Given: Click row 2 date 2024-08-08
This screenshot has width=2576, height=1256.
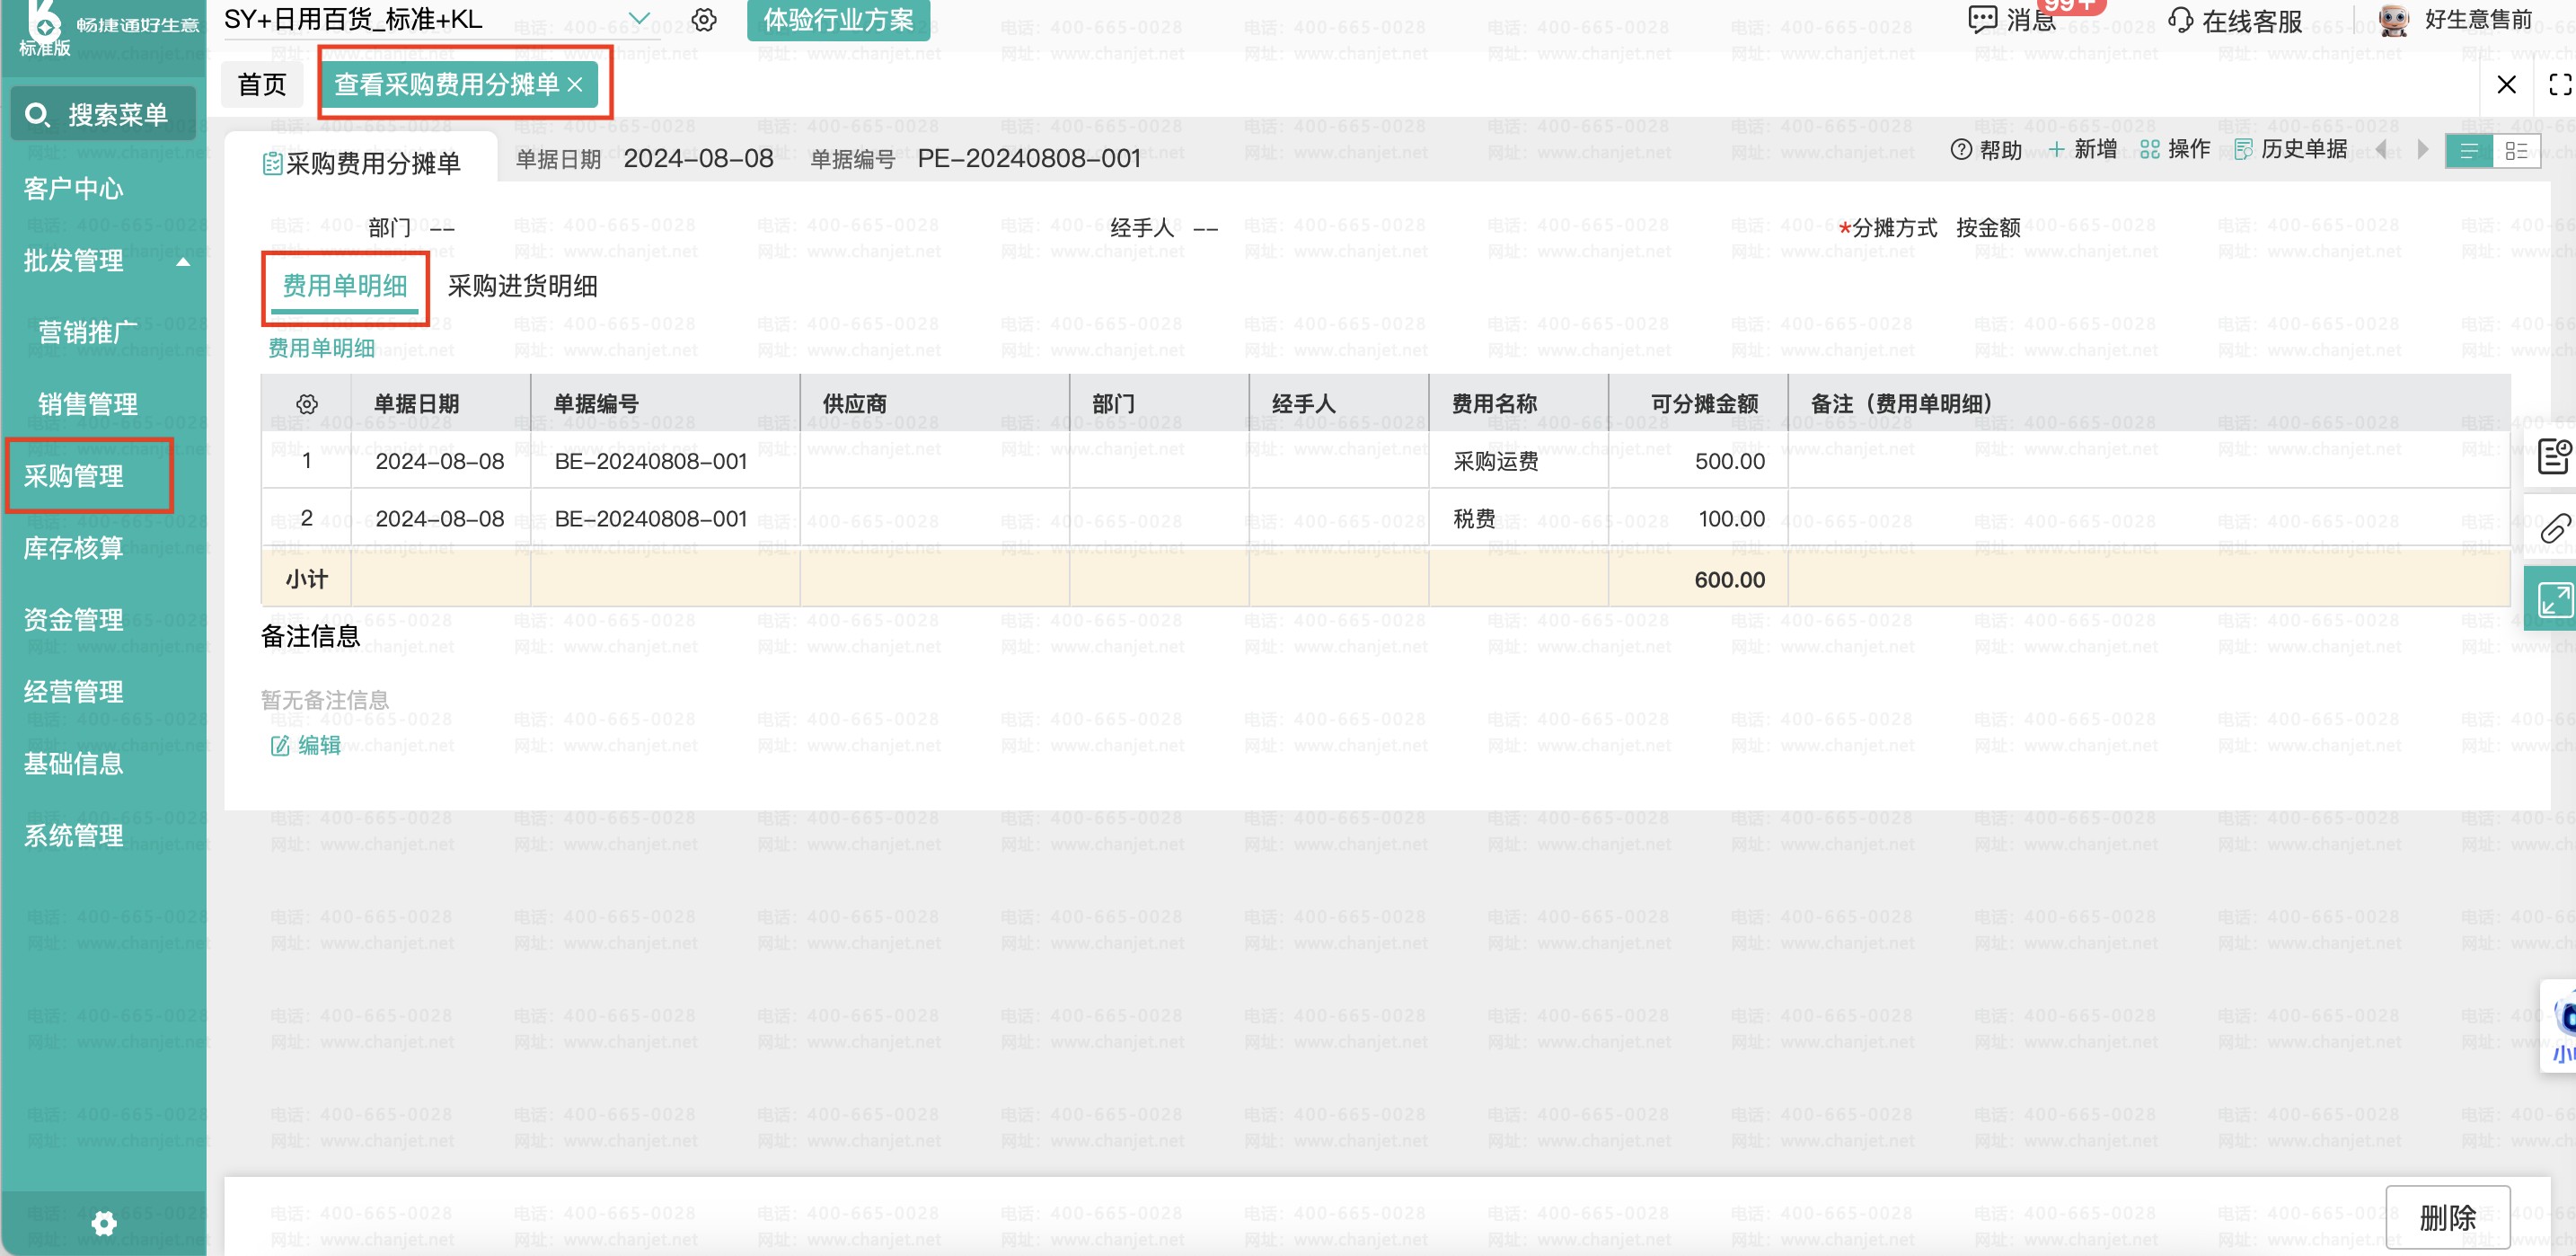Looking at the screenshot, I should coord(439,519).
